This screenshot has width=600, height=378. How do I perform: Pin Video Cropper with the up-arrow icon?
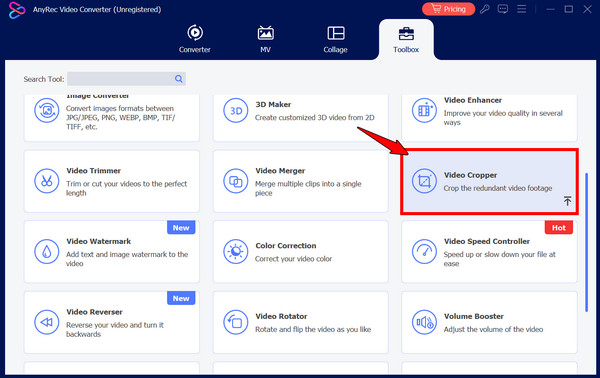click(x=567, y=201)
